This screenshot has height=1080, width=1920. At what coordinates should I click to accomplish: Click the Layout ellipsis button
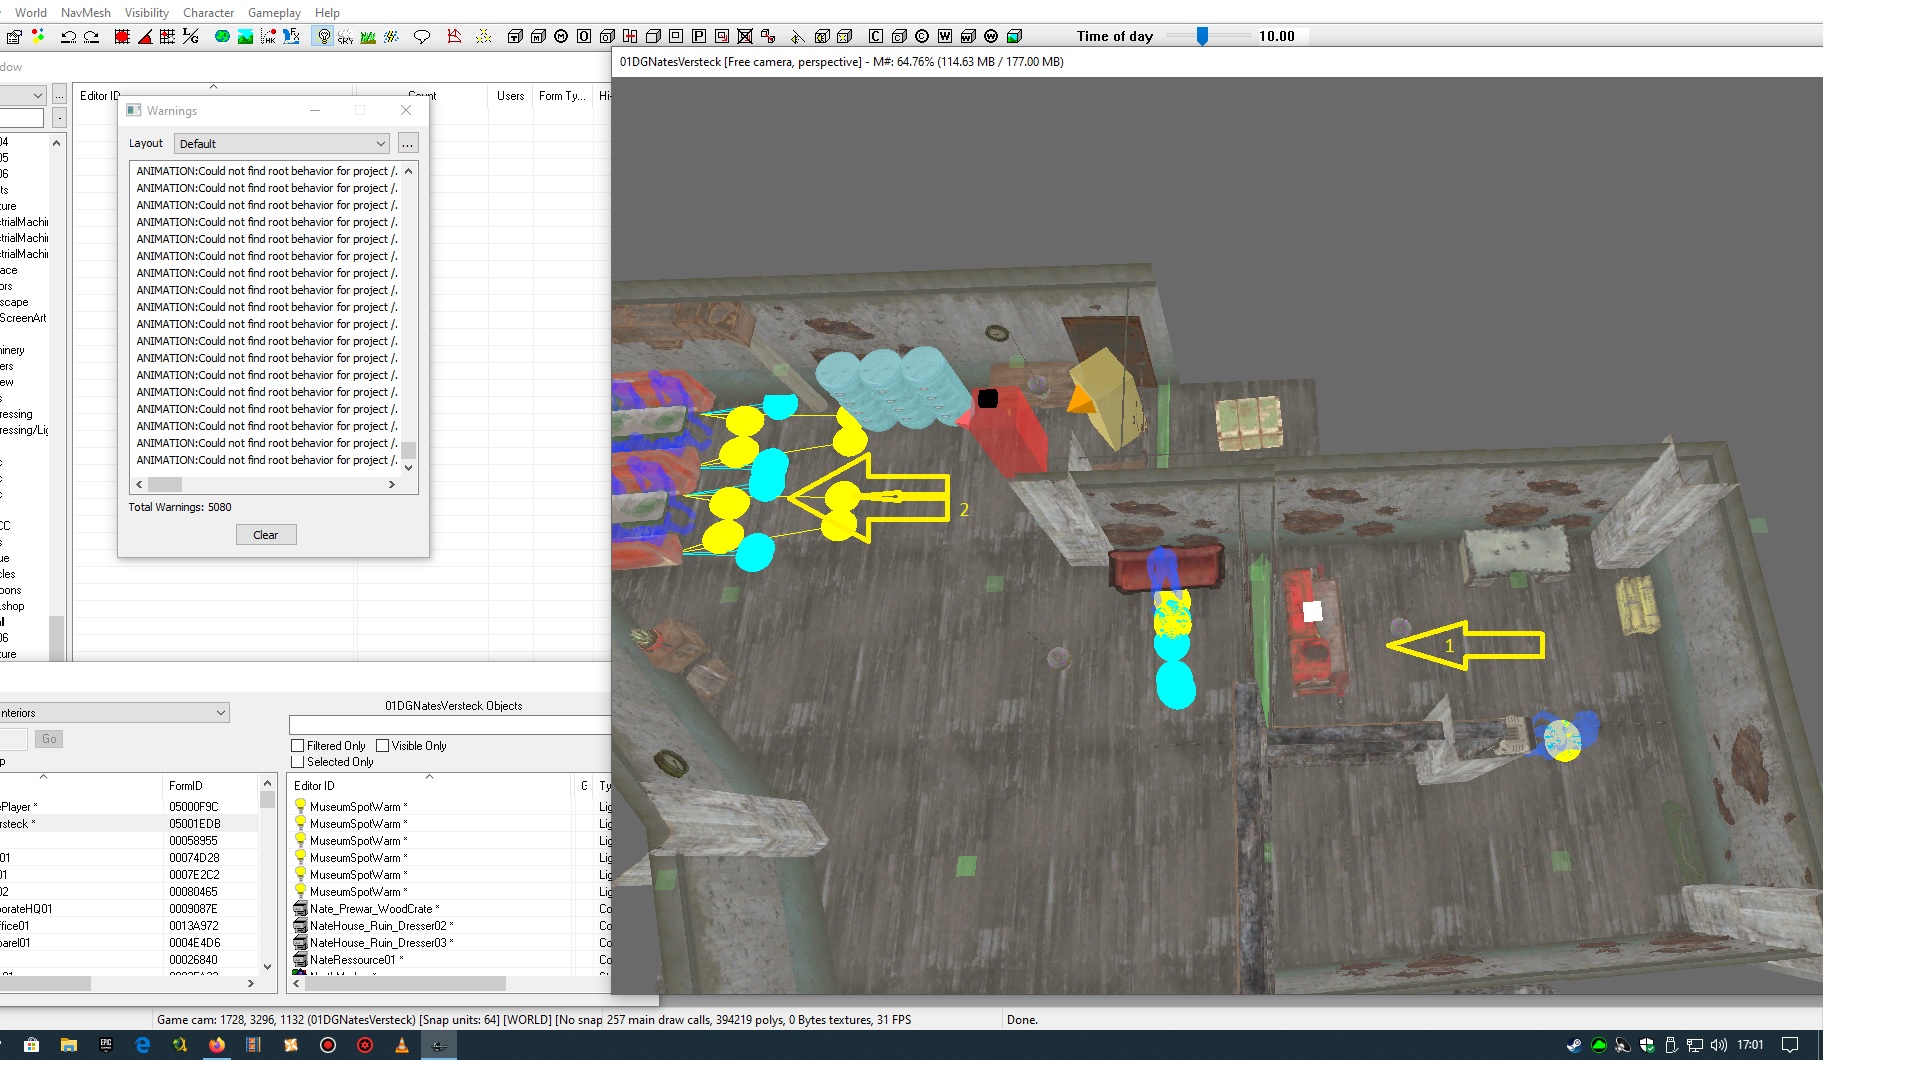pyautogui.click(x=407, y=144)
